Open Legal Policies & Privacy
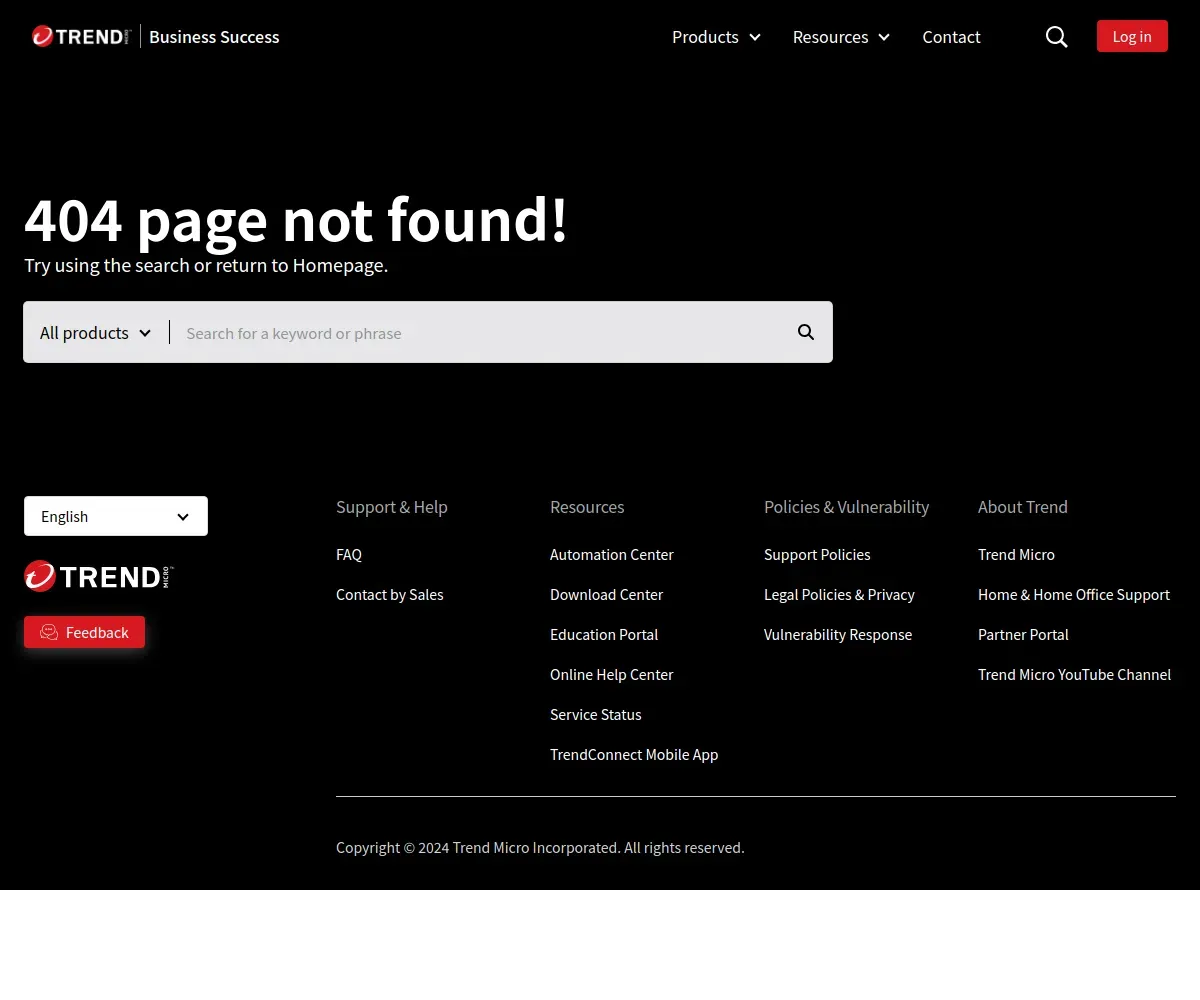The width and height of the screenshot is (1200, 1000). point(840,594)
